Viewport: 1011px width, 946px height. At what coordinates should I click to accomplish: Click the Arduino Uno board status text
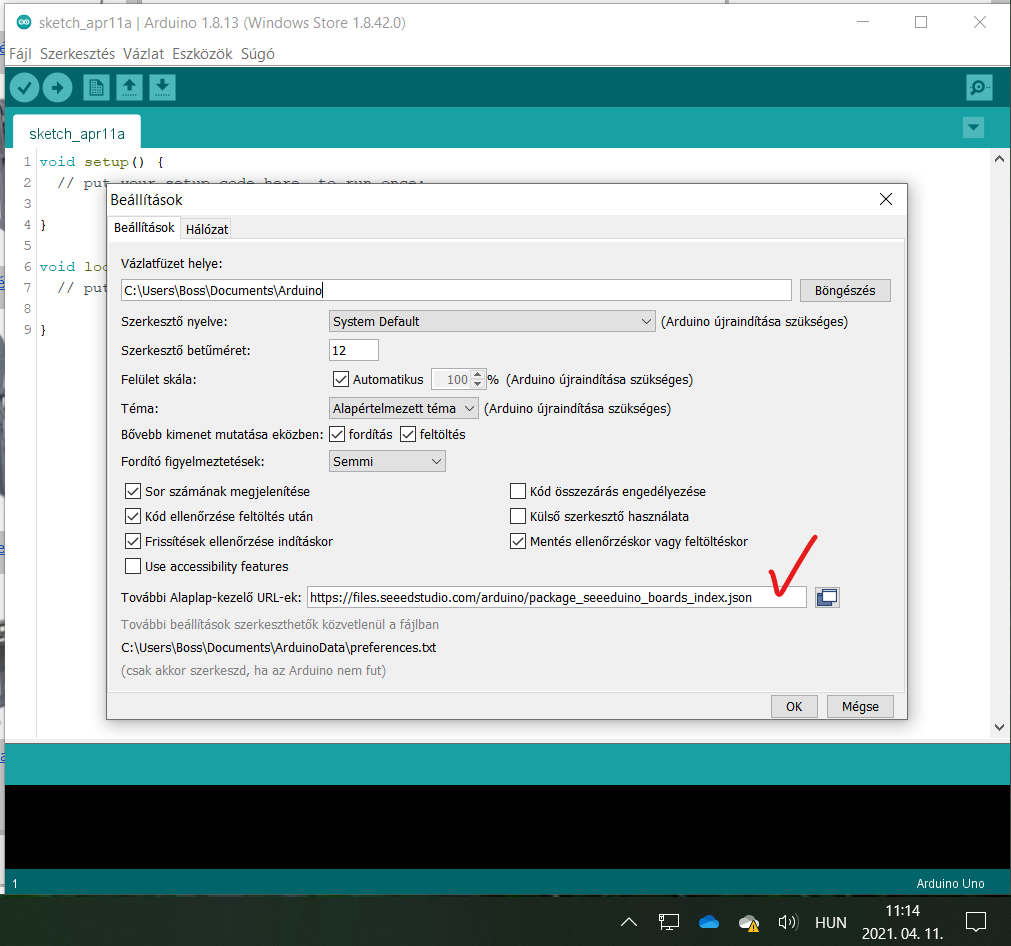tap(950, 883)
